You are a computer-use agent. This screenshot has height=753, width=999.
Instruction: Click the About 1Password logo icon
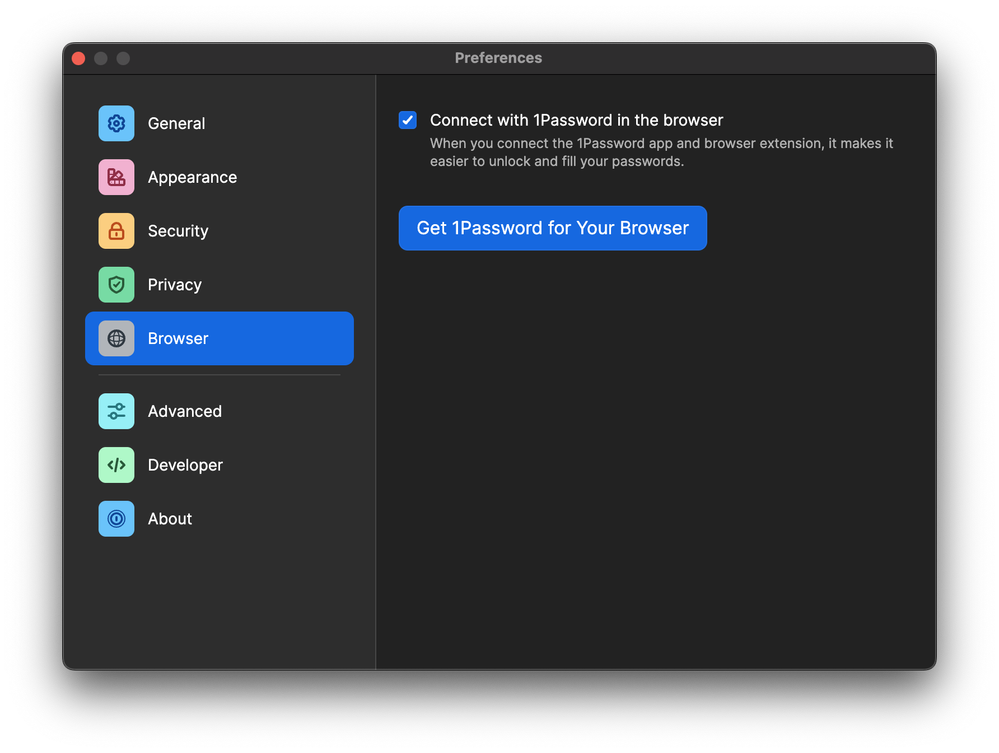116,519
